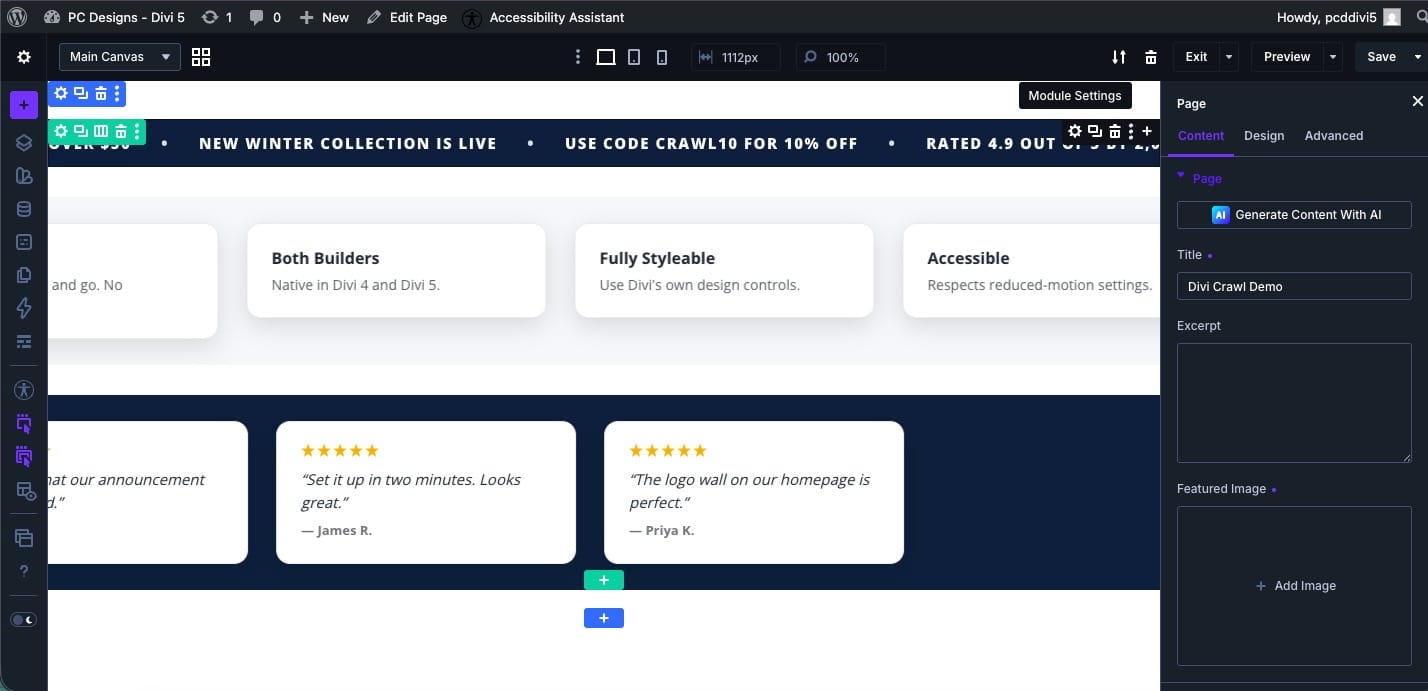Expand Save button dropdown arrow
Image resolution: width=1428 pixels, height=691 pixels.
pos(1418,57)
